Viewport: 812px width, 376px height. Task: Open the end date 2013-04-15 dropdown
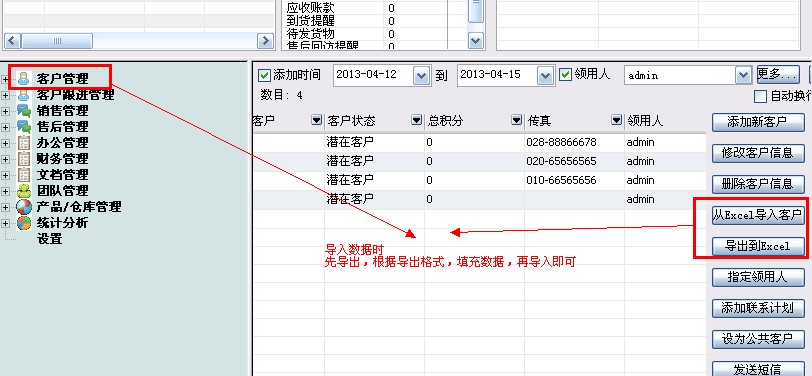pyautogui.click(x=545, y=76)
